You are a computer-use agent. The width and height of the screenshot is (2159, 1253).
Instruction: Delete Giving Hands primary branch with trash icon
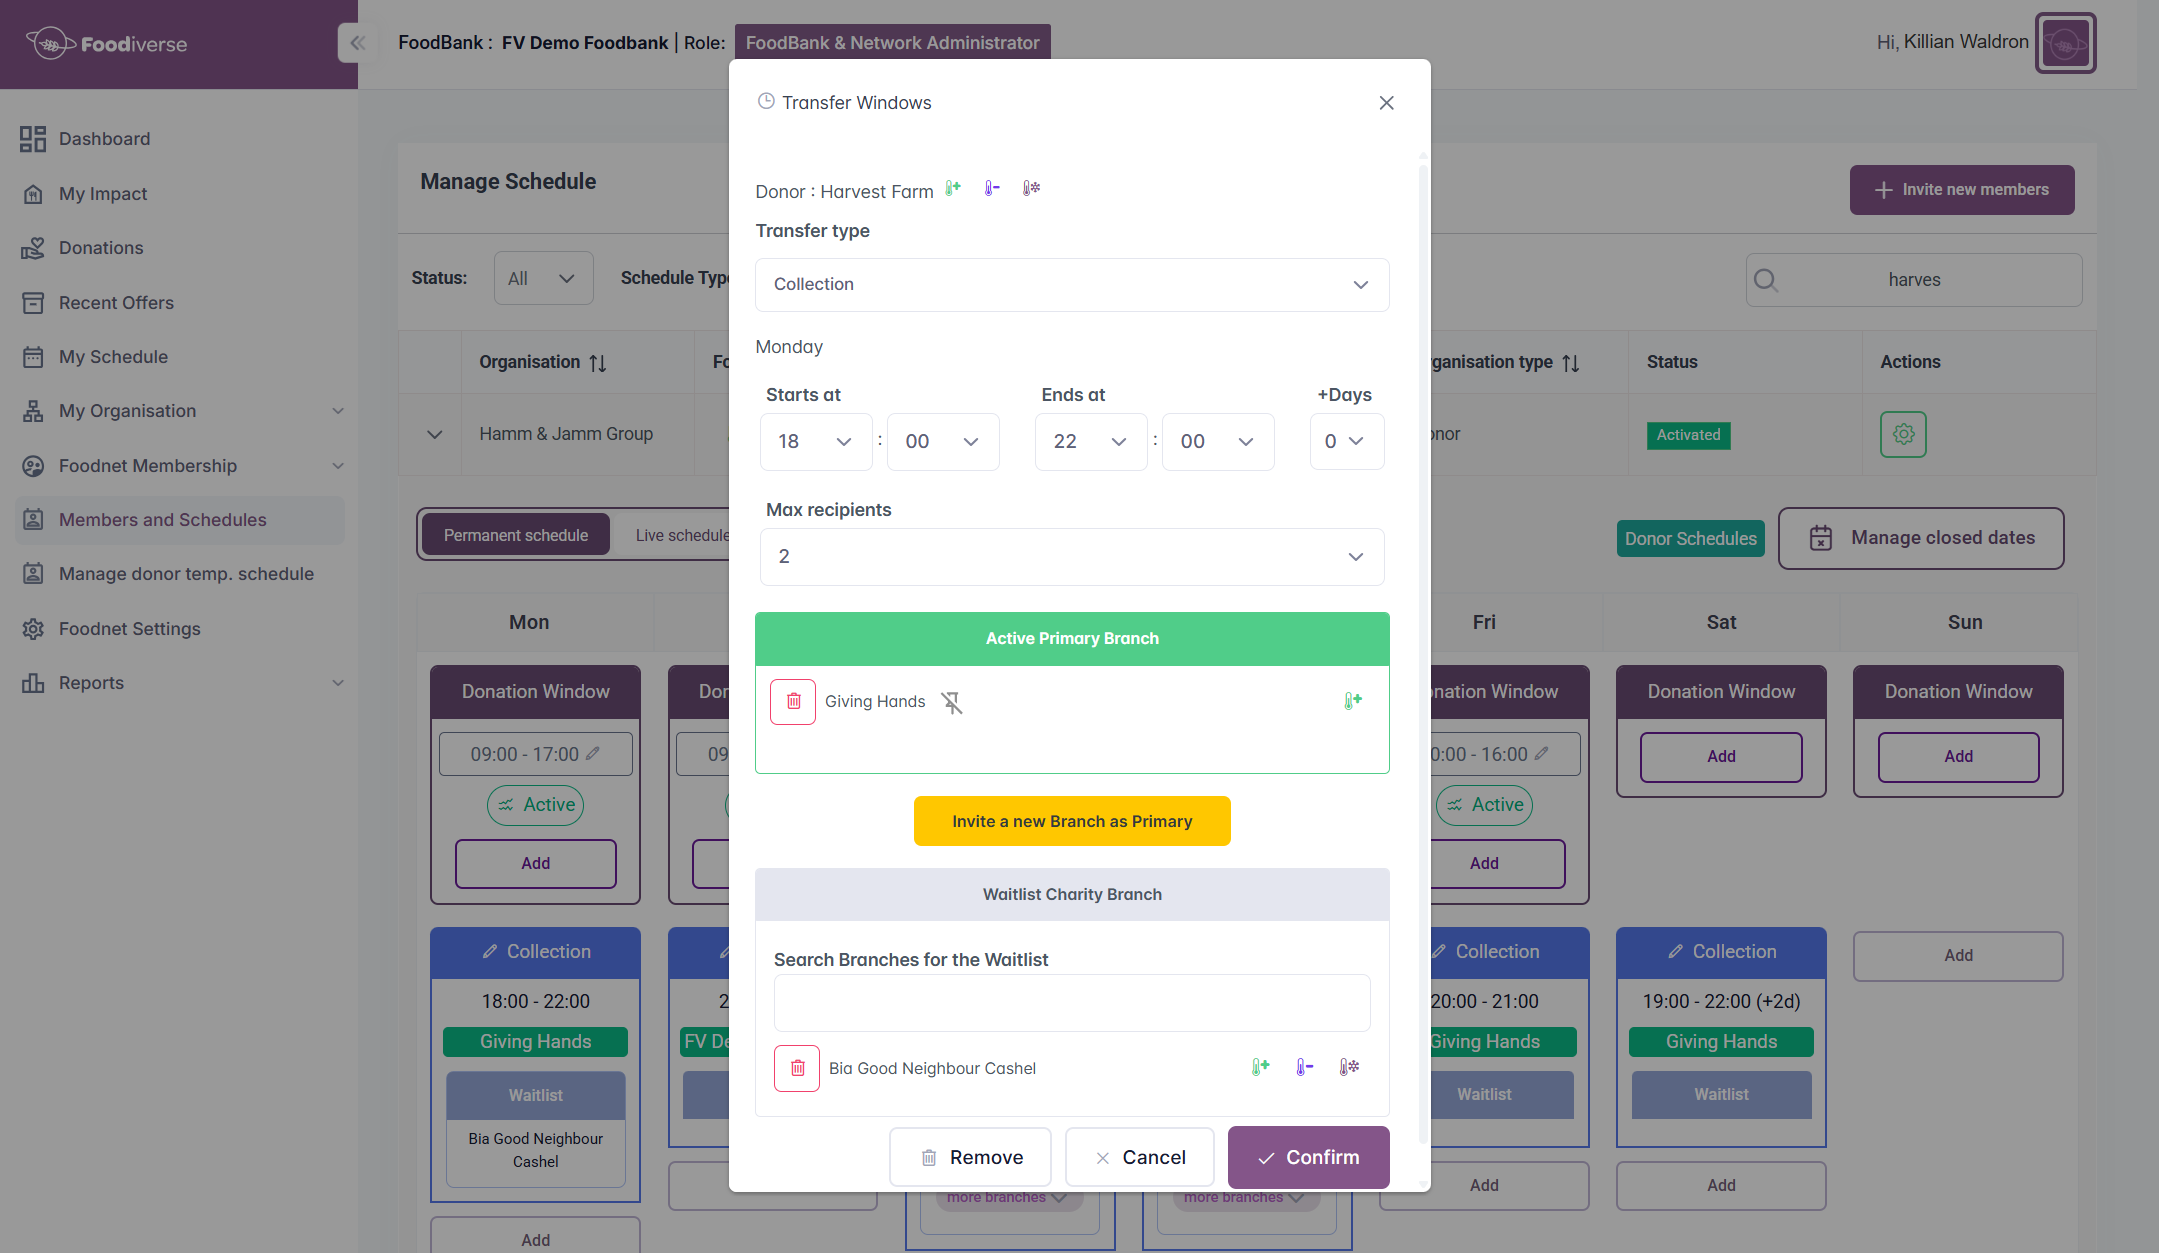coord(793,702)
